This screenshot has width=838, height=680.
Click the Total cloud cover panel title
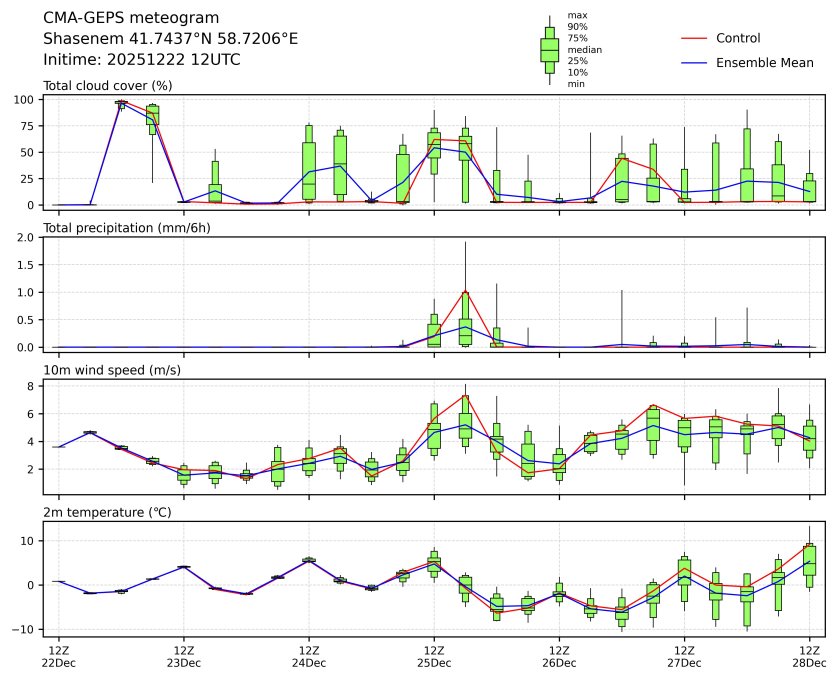[107, 86]
